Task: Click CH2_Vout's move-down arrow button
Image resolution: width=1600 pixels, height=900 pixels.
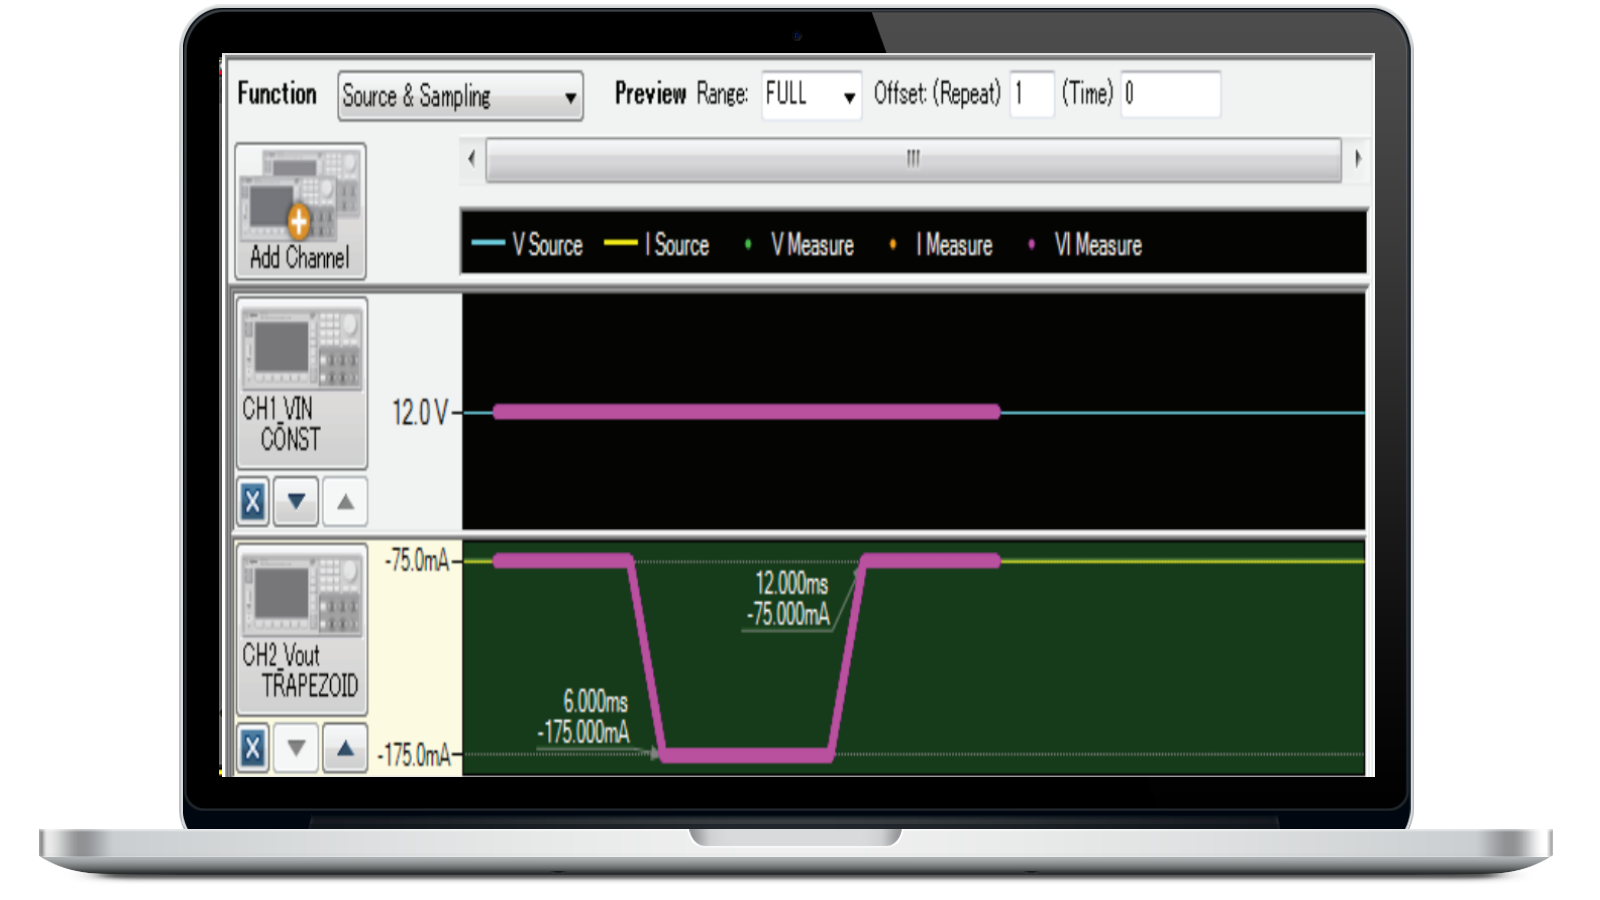Action: point(296,747)
